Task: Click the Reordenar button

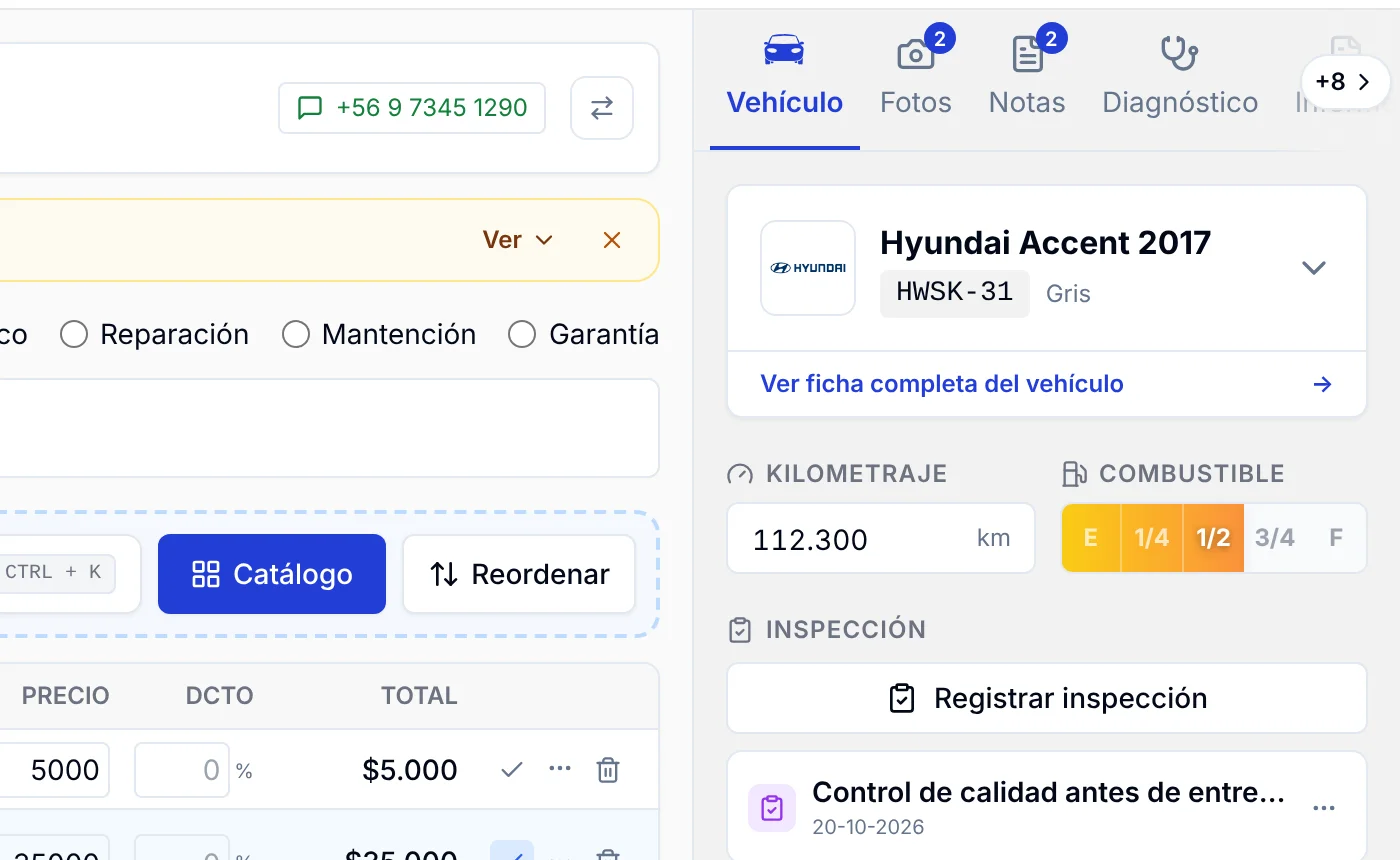Action: coord(519,574)
